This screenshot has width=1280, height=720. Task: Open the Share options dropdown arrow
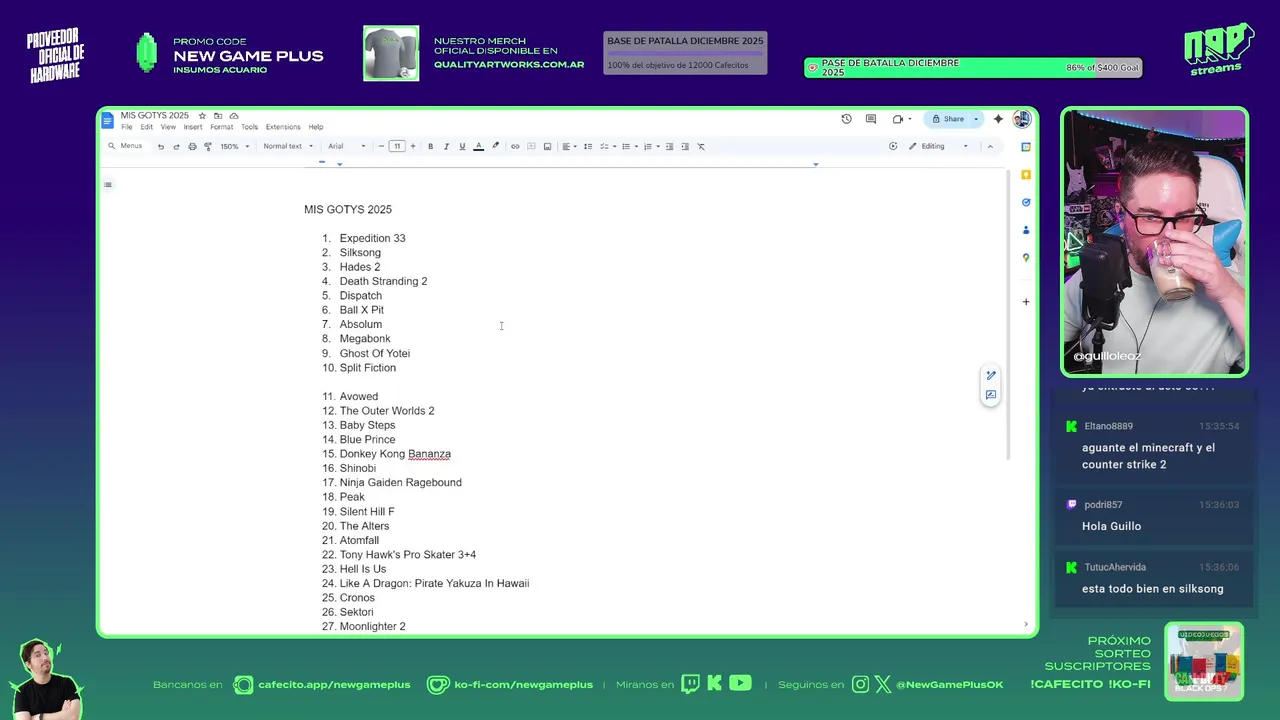976,119
